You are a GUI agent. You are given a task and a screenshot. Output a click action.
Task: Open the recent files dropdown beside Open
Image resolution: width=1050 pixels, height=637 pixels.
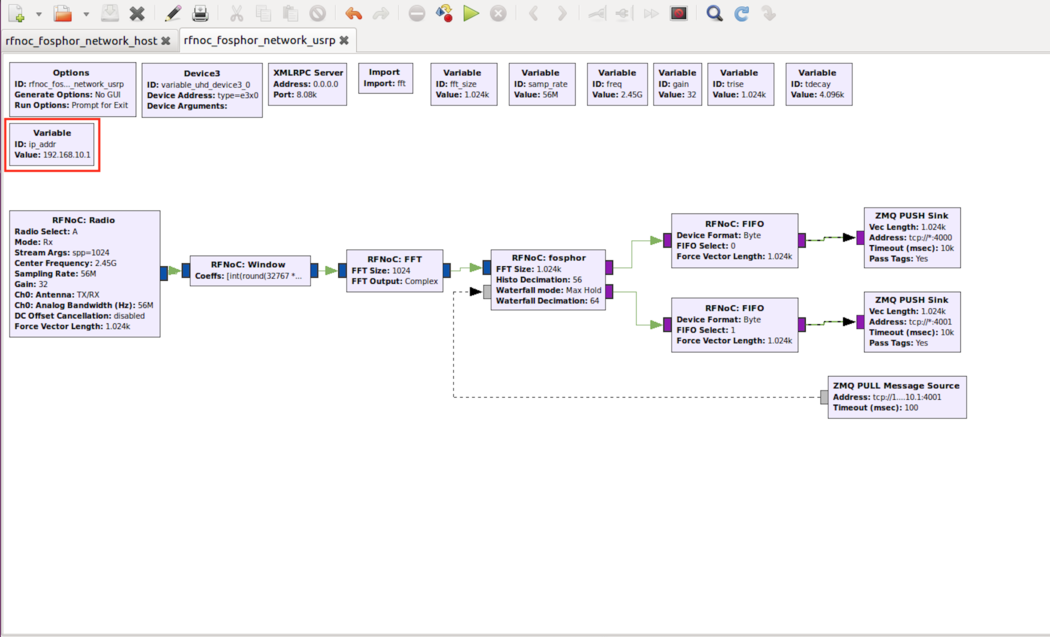(x=85, y=14)
